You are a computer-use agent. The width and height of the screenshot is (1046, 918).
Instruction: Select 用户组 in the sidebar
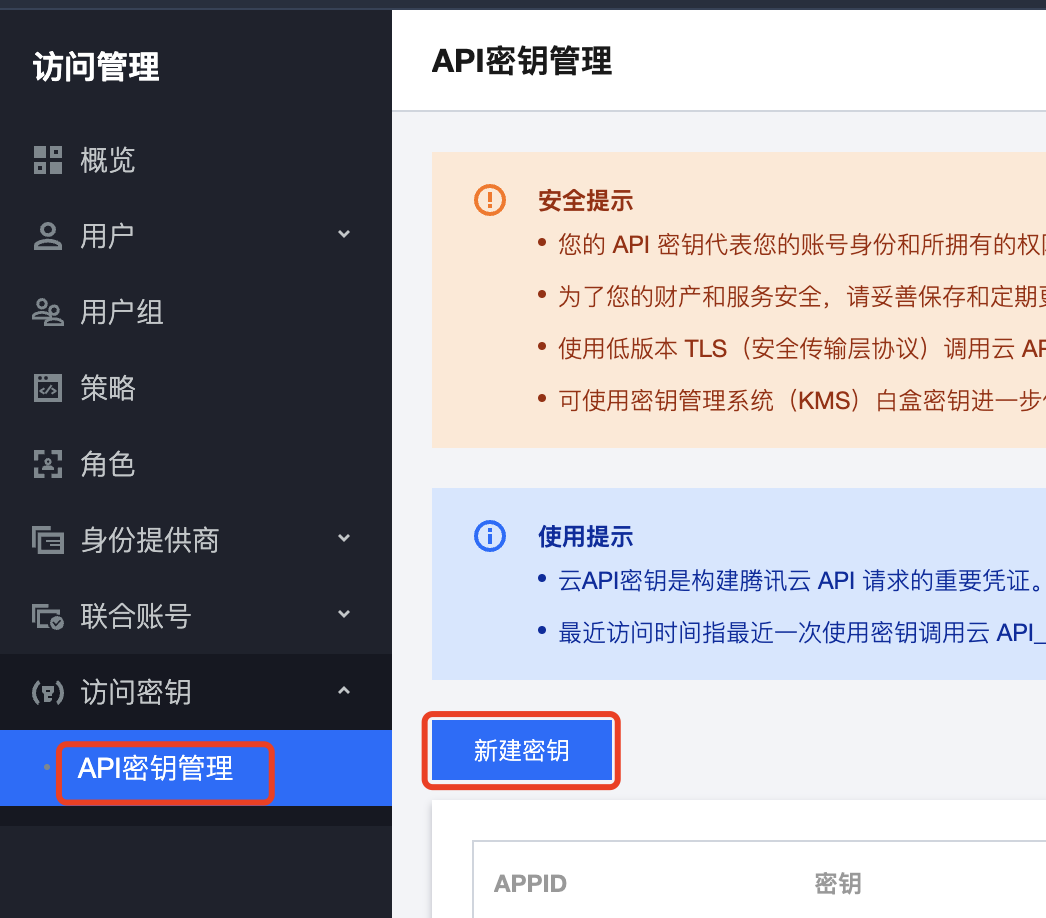point(122,312)
